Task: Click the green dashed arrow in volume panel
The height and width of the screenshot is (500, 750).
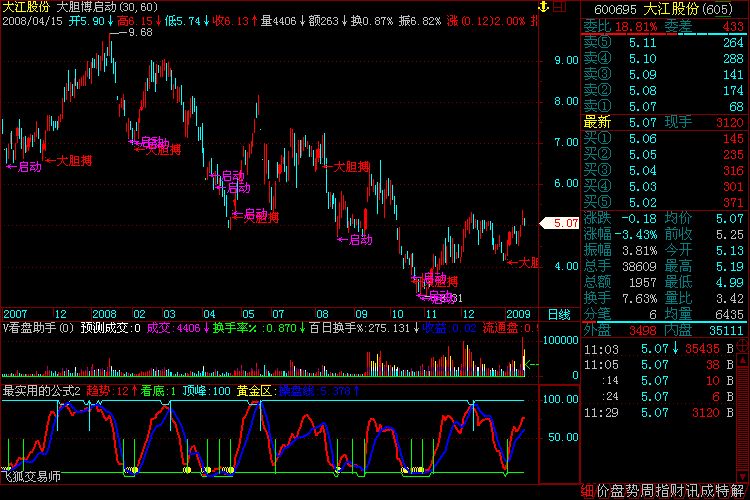Action: (531, 365)
